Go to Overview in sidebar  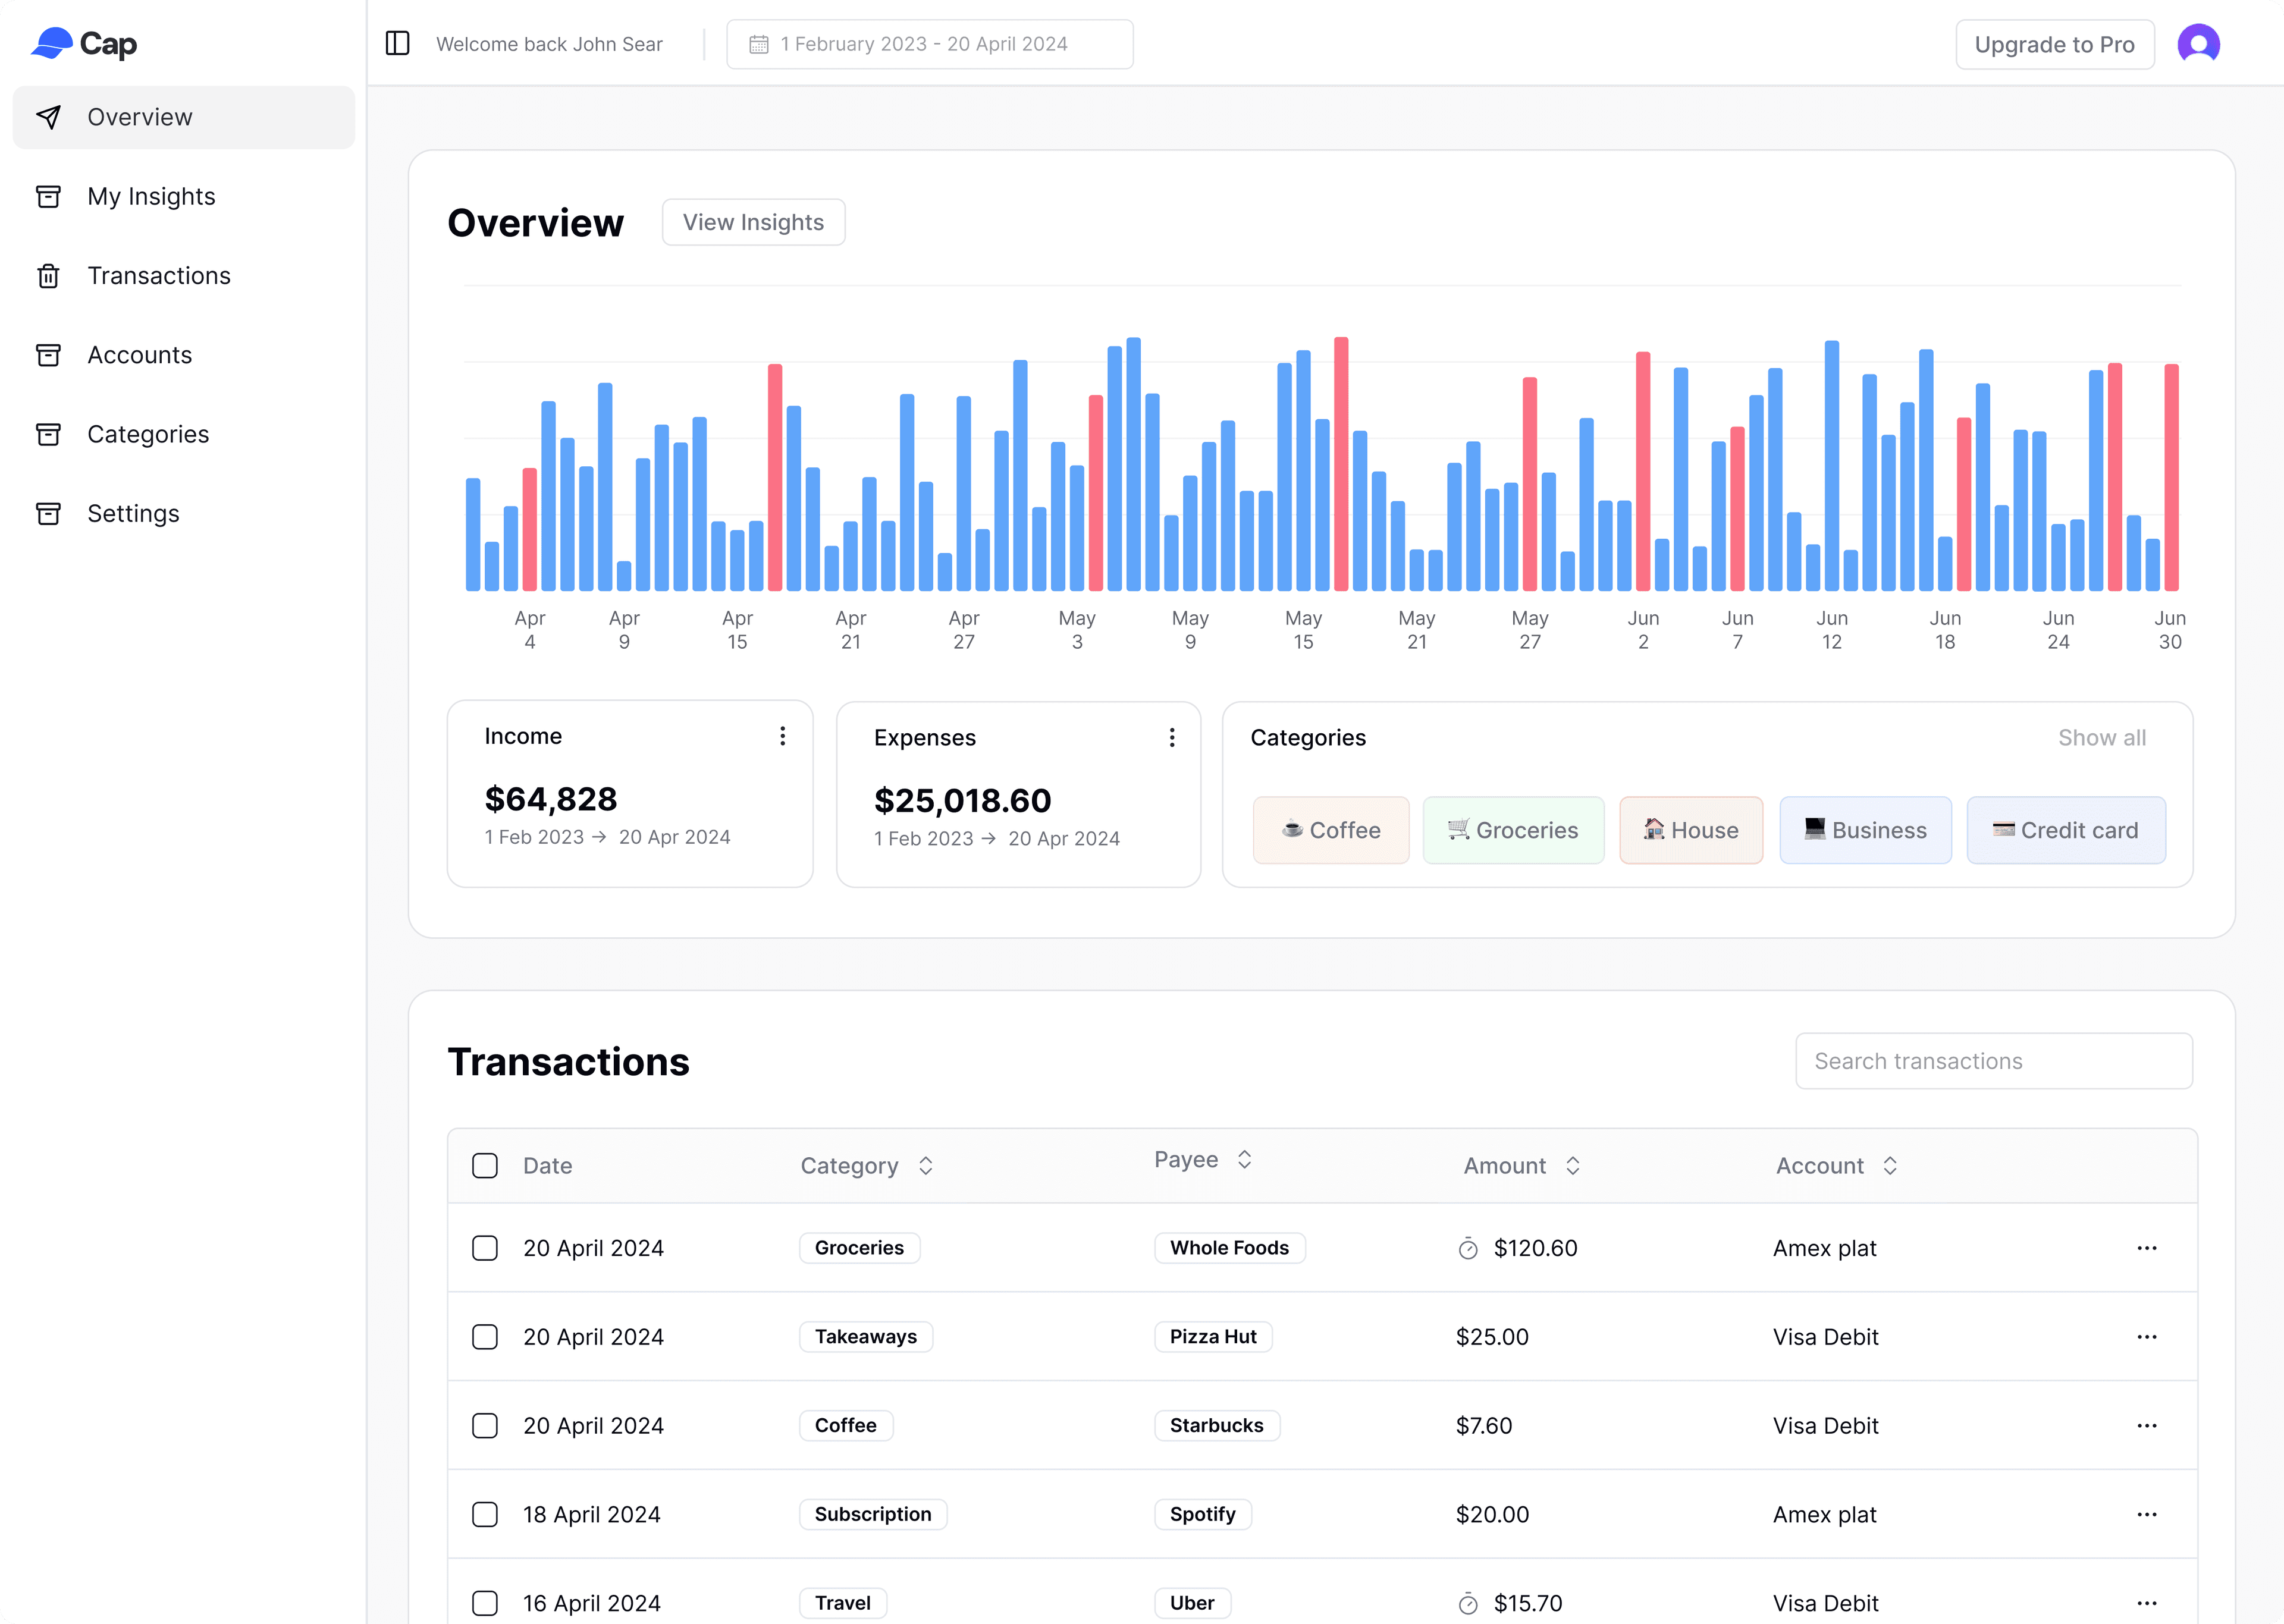click(184, 117)
